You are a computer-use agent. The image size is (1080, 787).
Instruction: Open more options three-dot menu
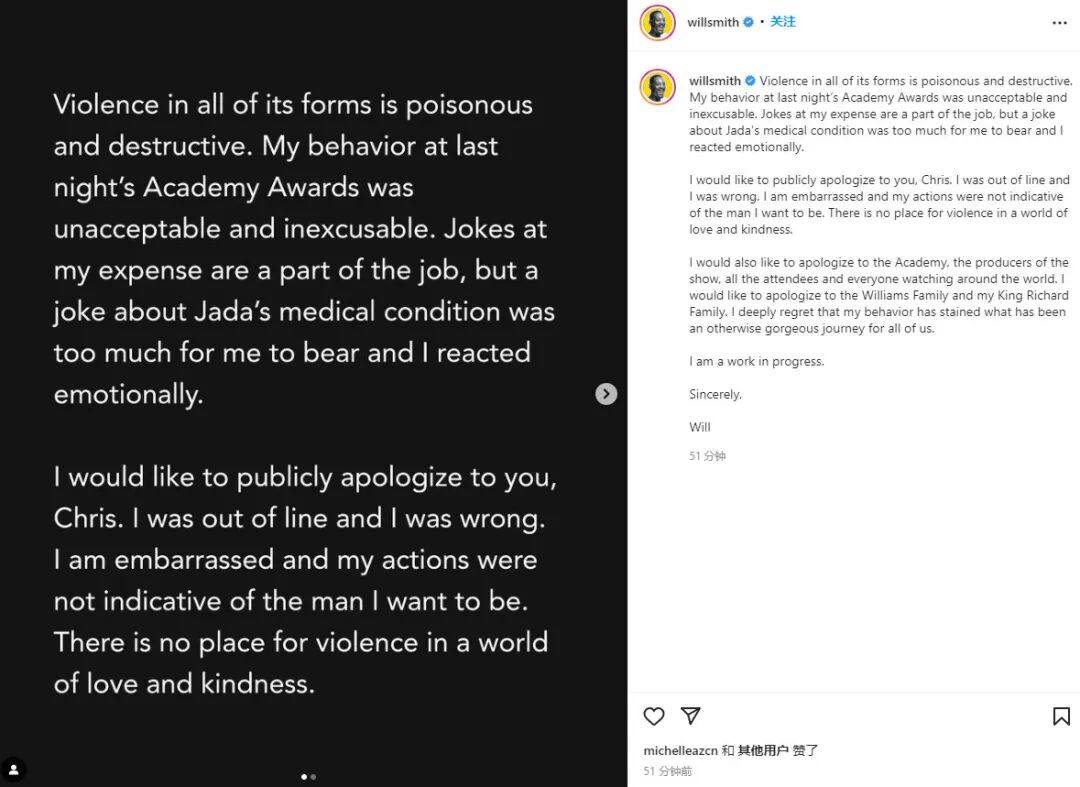click(x=1059, y=23)
